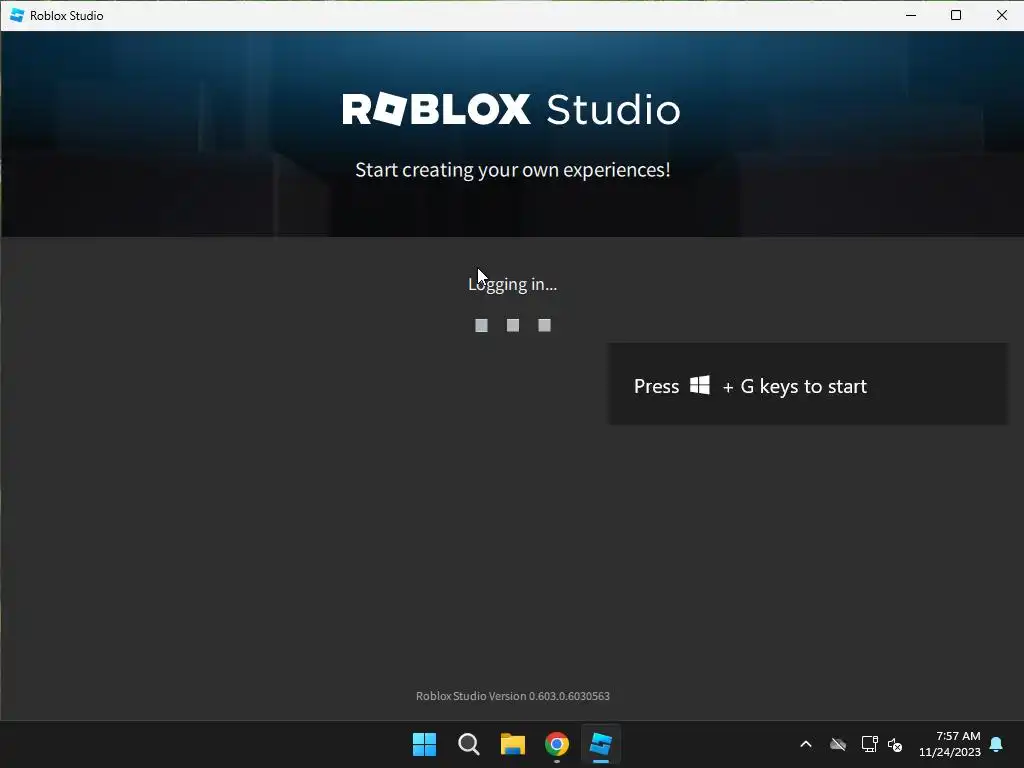Select the Roblox Studio taskbar icon
Viewport: 1024px width, 768px height.
coord(601,744)
